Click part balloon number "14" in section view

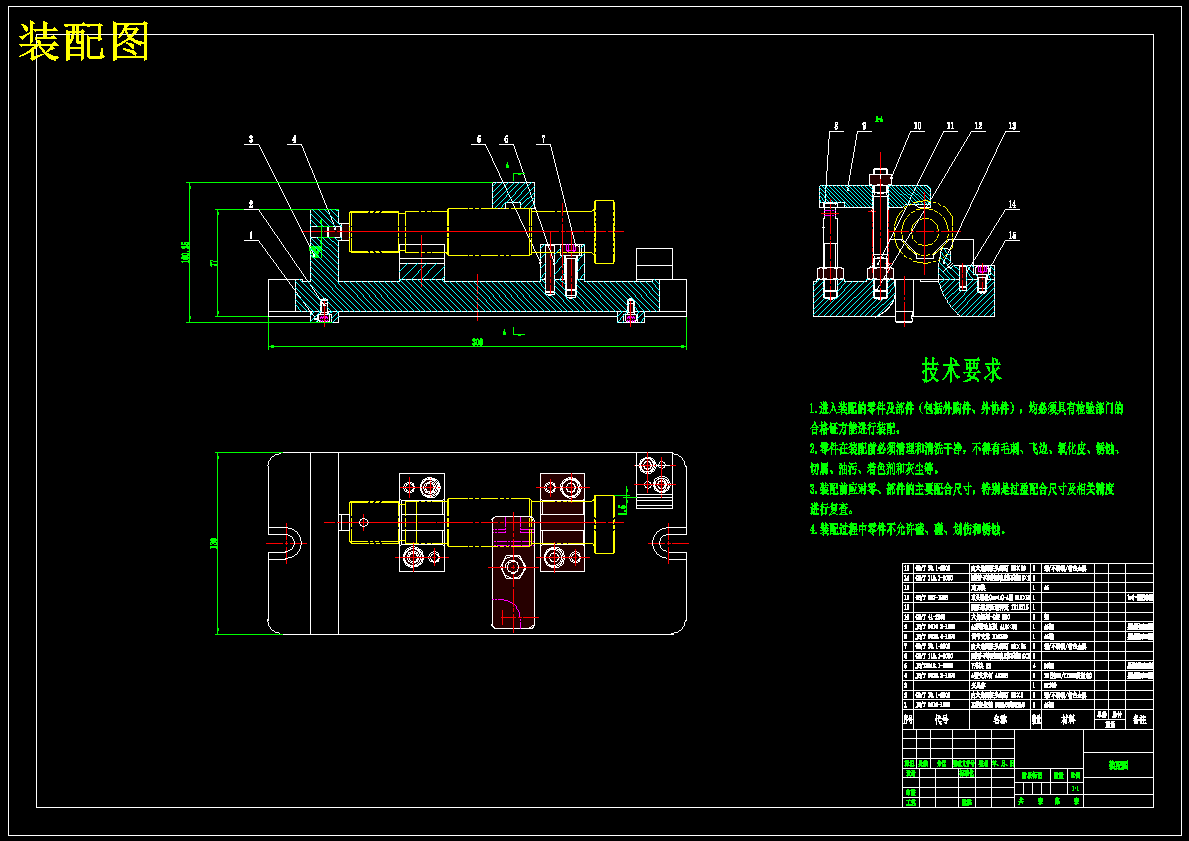[1012, 205]
